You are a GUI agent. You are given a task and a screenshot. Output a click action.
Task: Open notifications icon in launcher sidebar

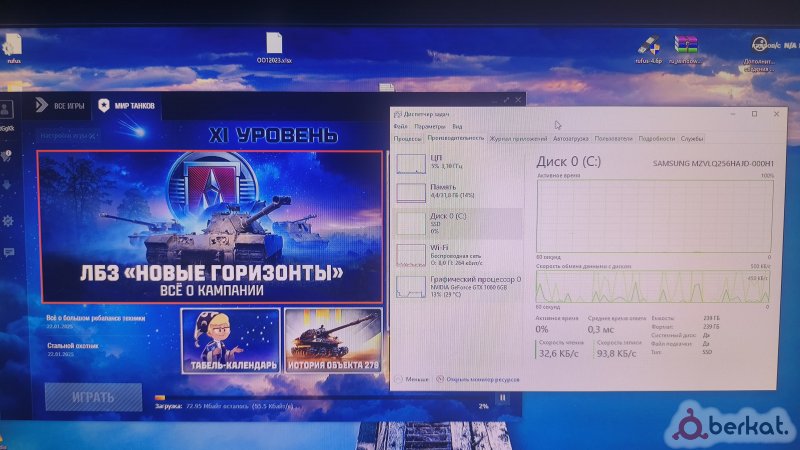[x=7, y=156]
